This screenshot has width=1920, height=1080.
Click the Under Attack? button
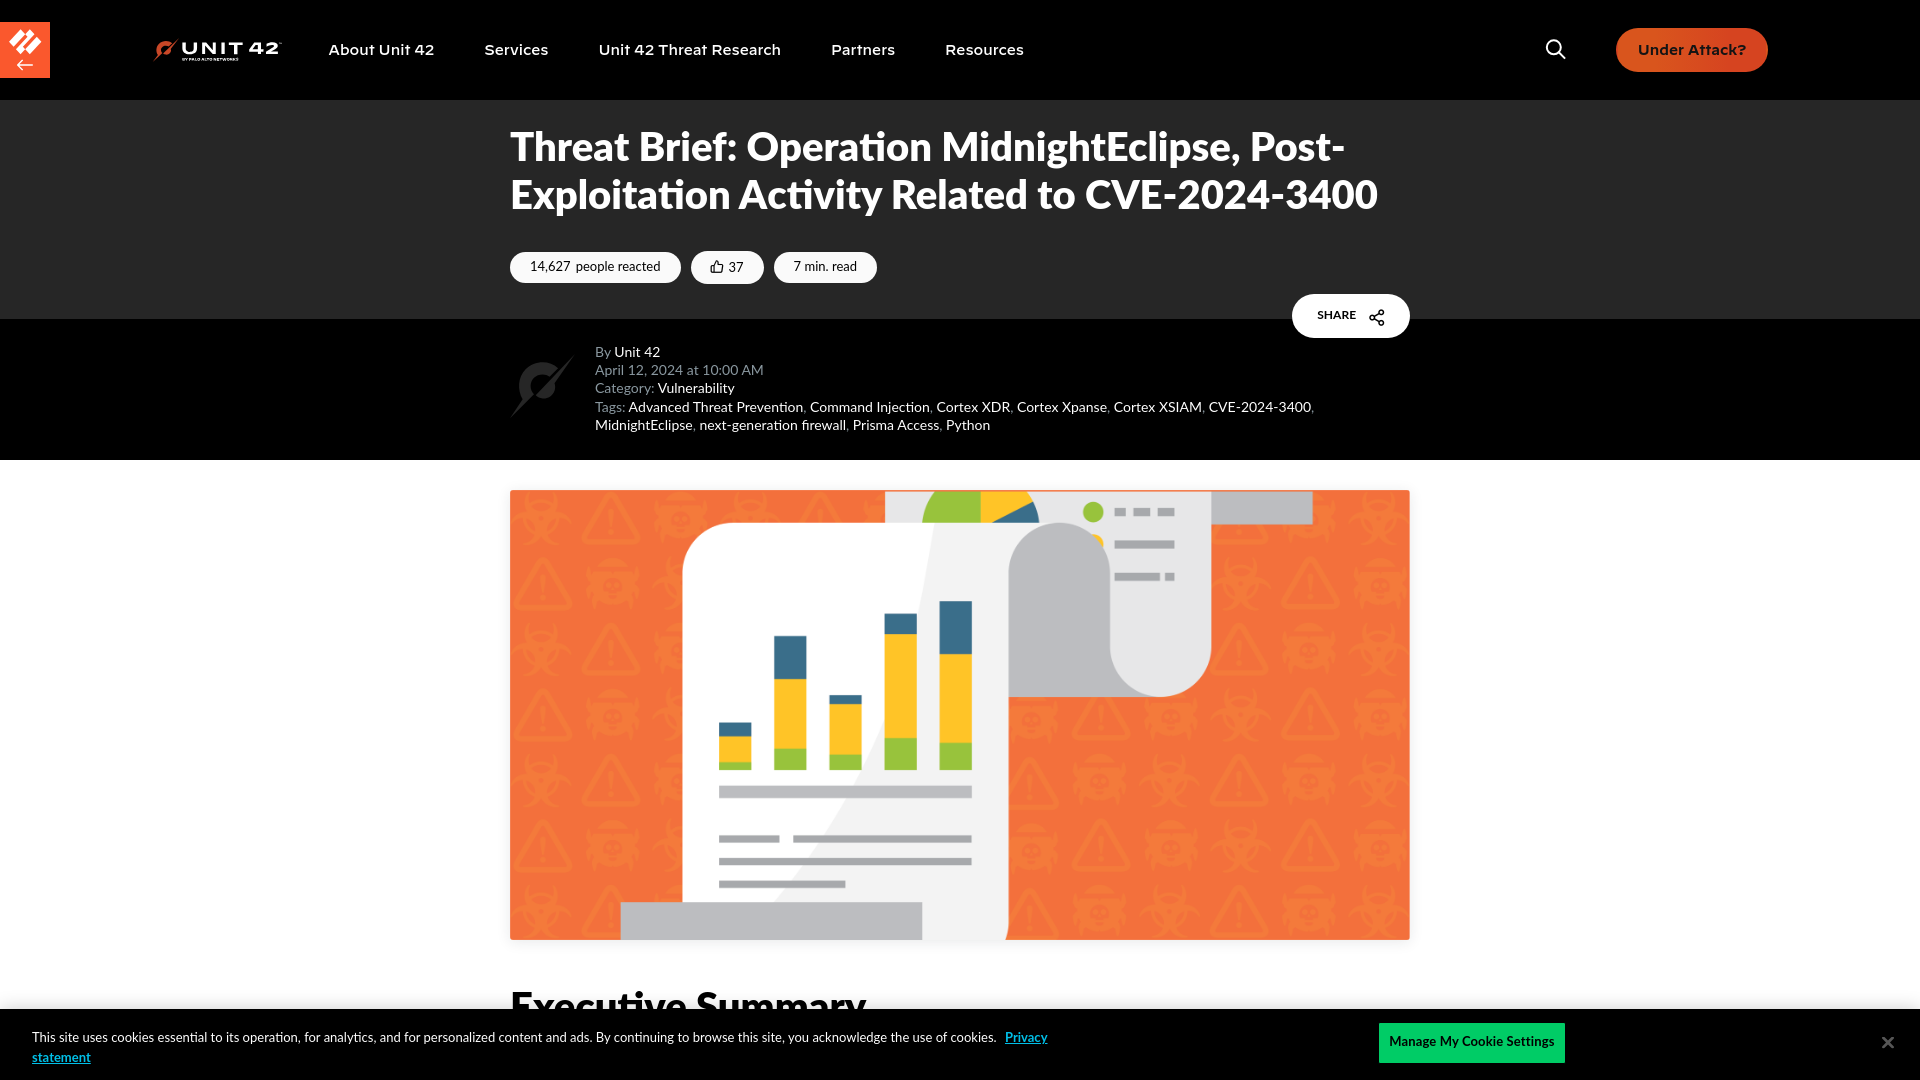1692,49
